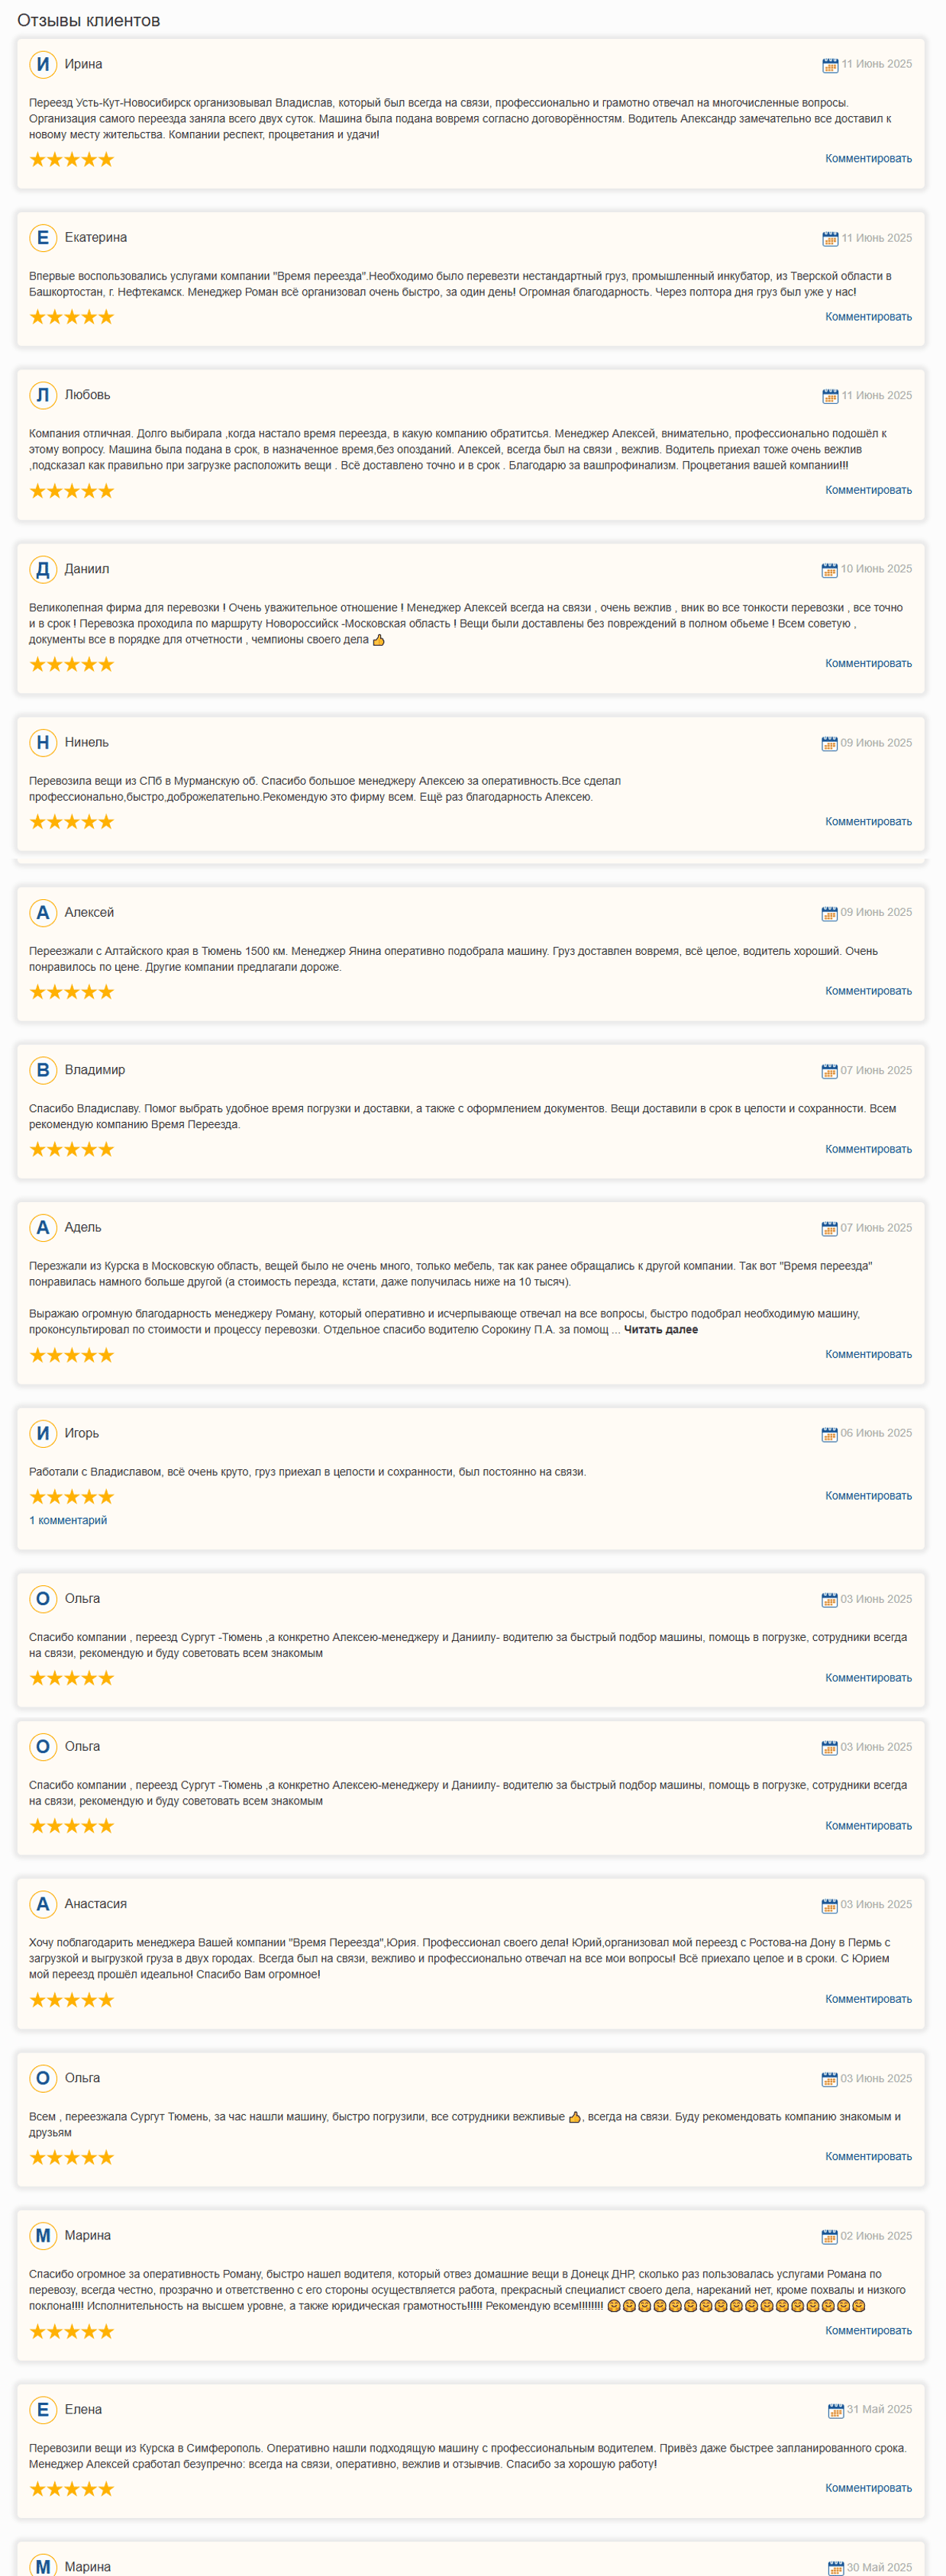This screenshot has height=2576, width=946.
Task: Click Комментировать on Даниил's review
Action: pyautogui.click(x=868, y=664)
